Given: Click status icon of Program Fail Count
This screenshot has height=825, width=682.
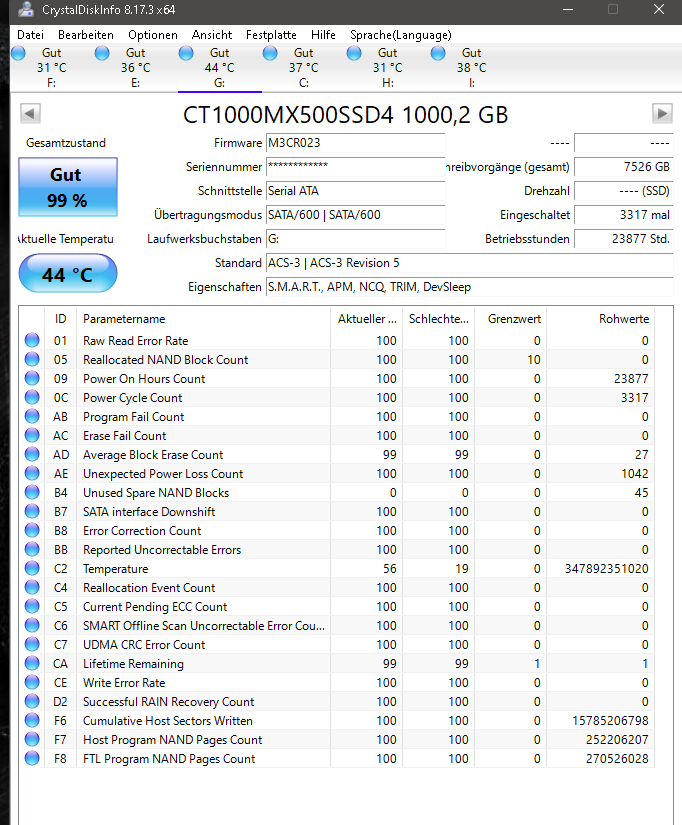Looking at the screenshot, I should [x=32, y=416].
